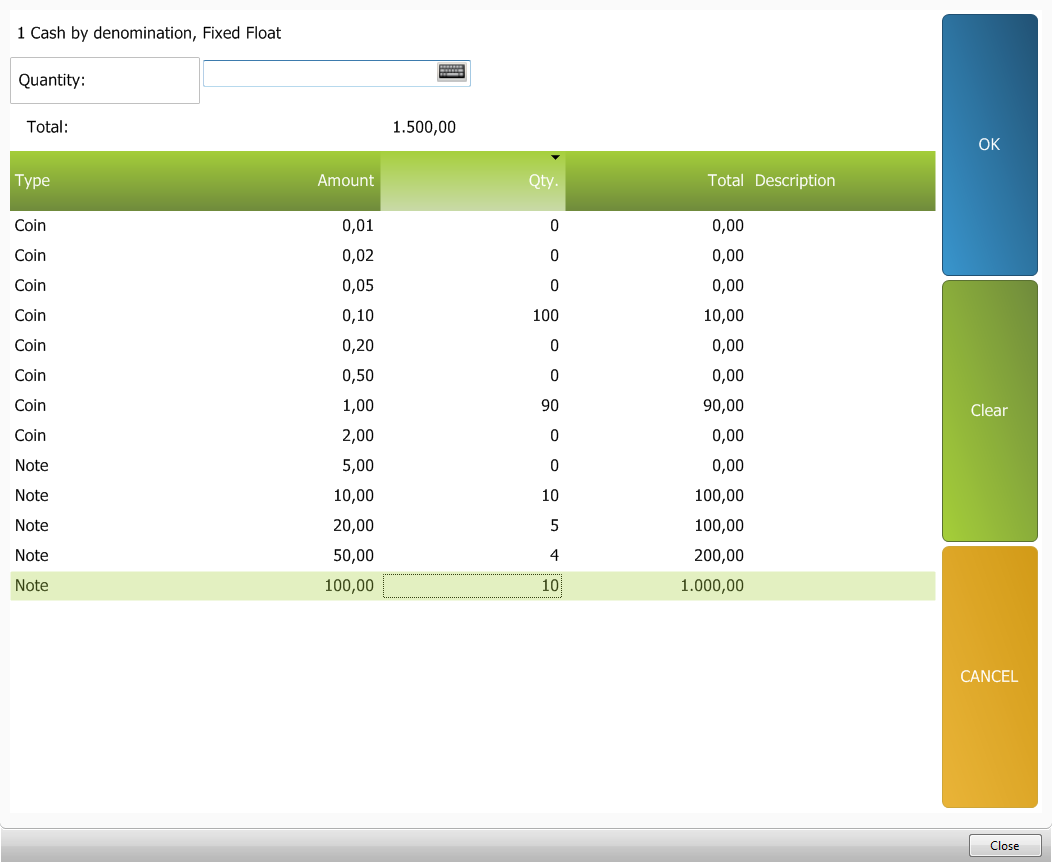Click quantity 90 for Coin 1,00
The width and height of the screenshot is (1052, 862).
[549, 405]
